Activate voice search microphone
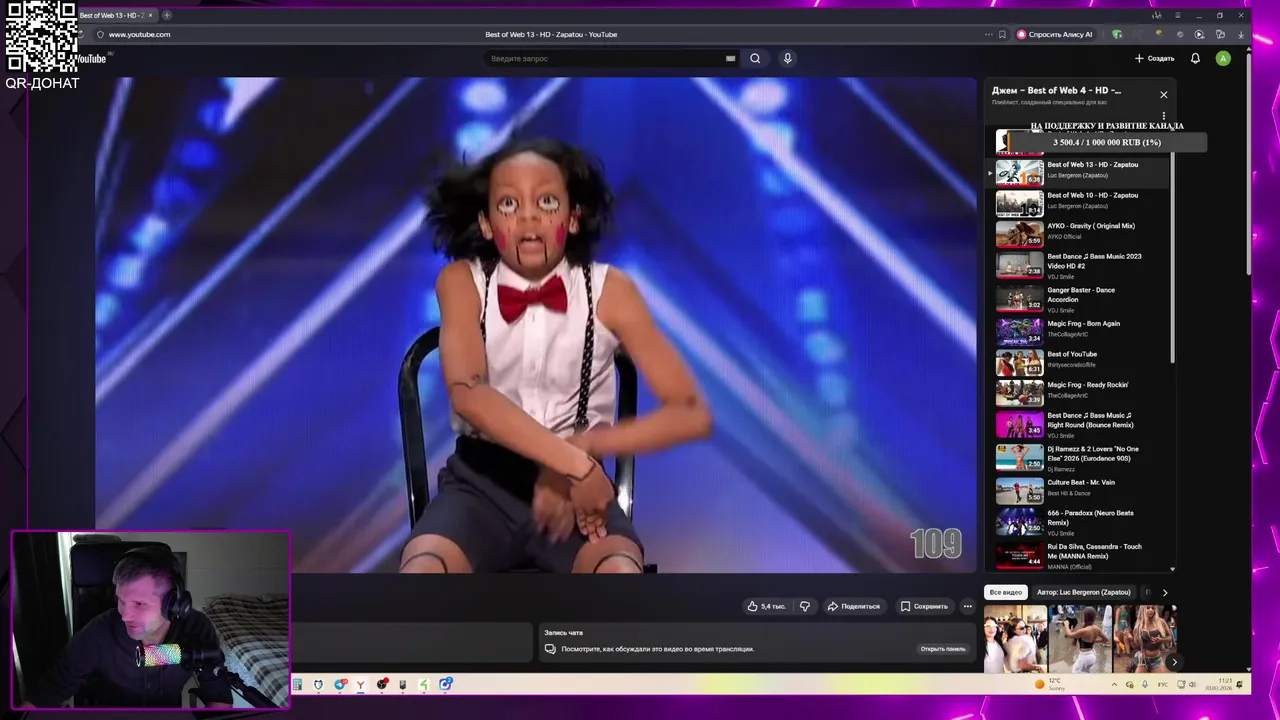This screenshot has height=720, width=1280. click(x=787, y=58)
